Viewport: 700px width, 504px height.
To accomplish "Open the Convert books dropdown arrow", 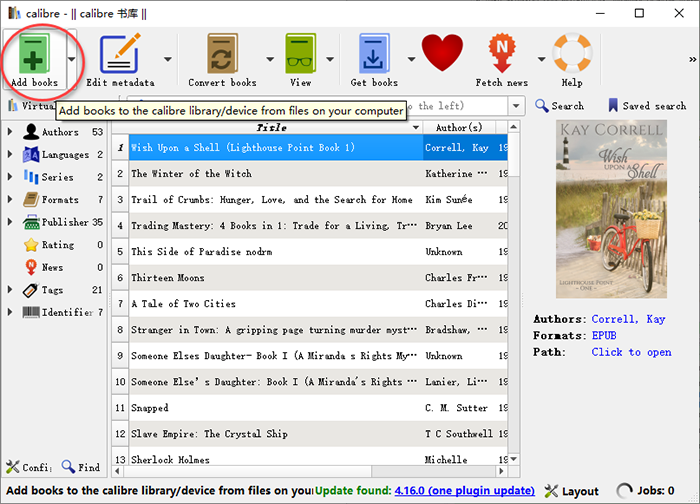I will (270, 59).
